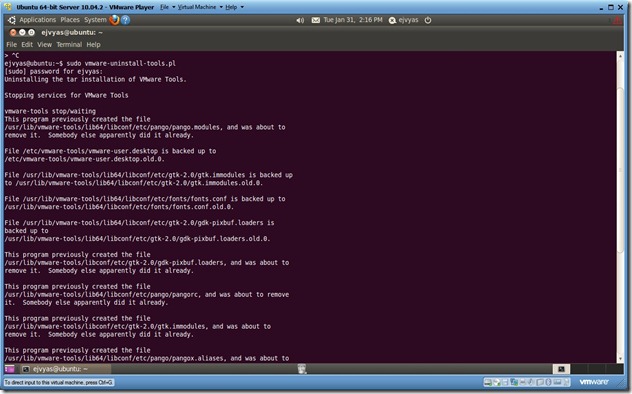Minimize the ejvyas@ubuntu terminal window
The width and height of the screenshot is (632, 394).
click(22, 32)
